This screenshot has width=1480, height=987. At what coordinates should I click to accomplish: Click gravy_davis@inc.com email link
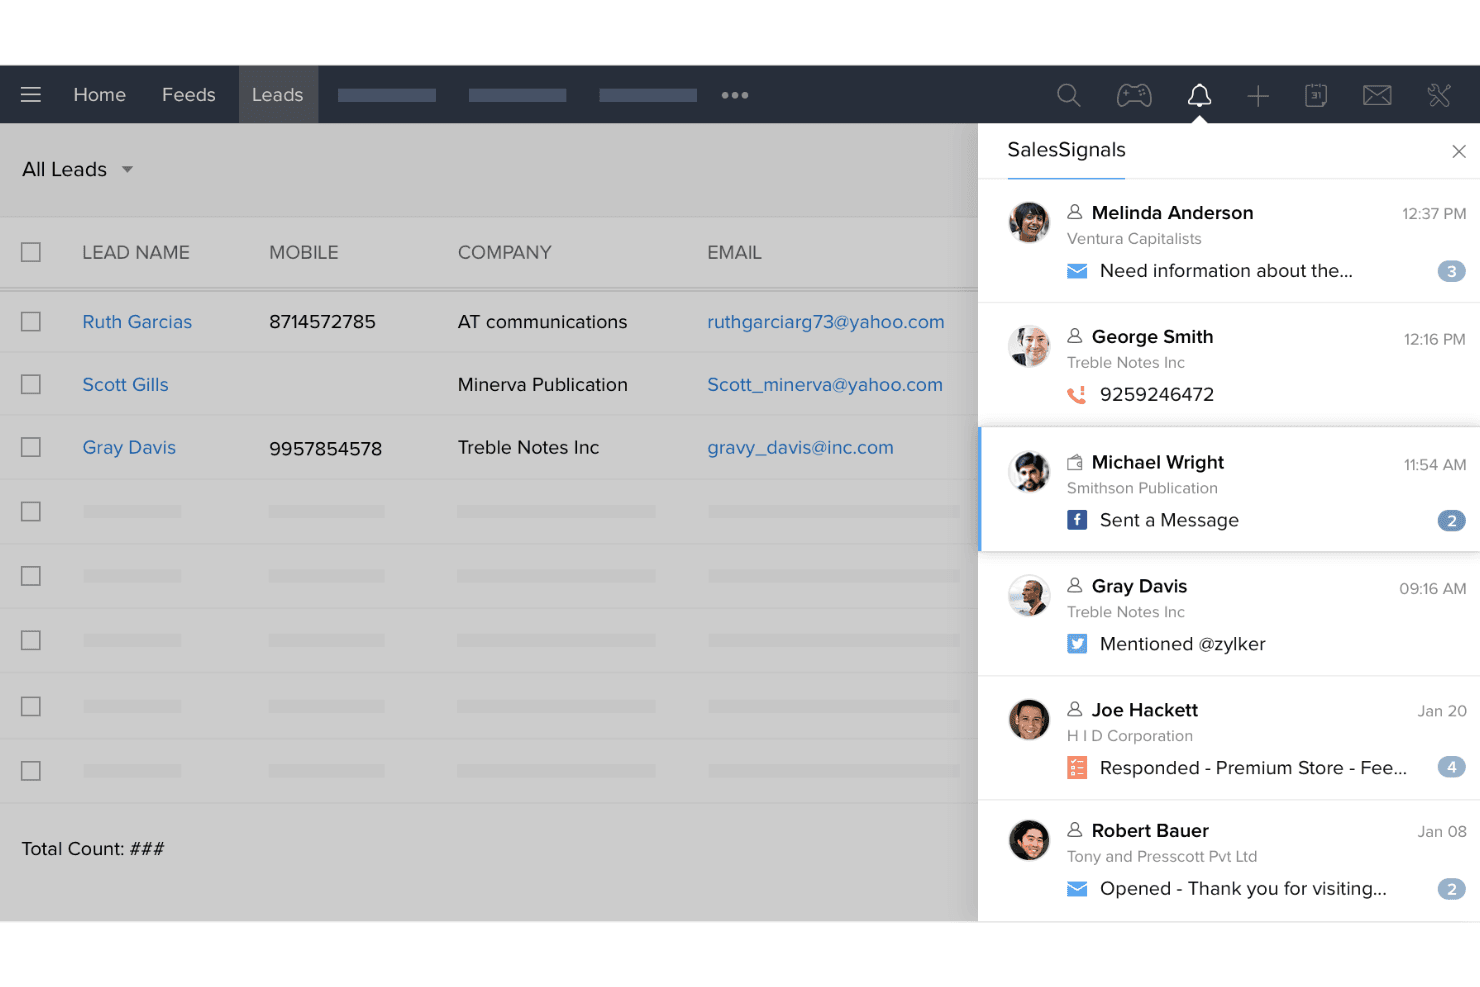800,448
